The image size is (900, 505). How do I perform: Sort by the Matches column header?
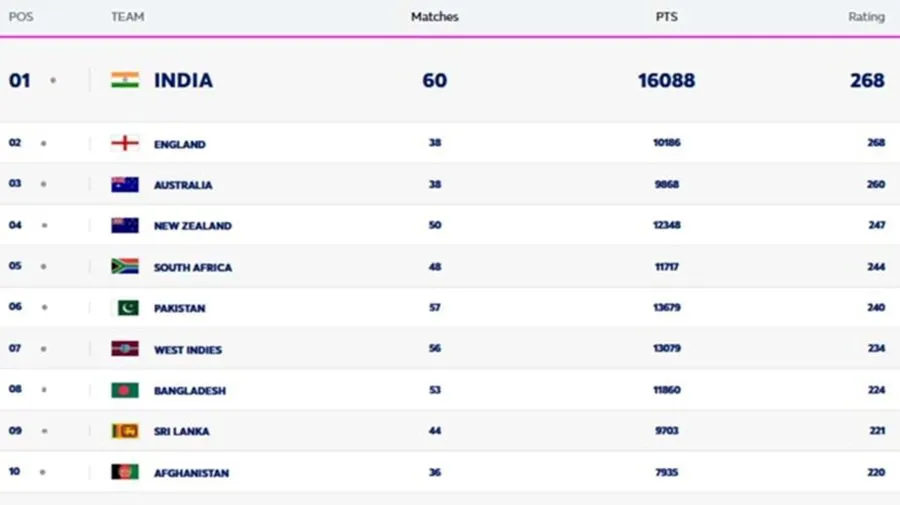tap(435, 17)
